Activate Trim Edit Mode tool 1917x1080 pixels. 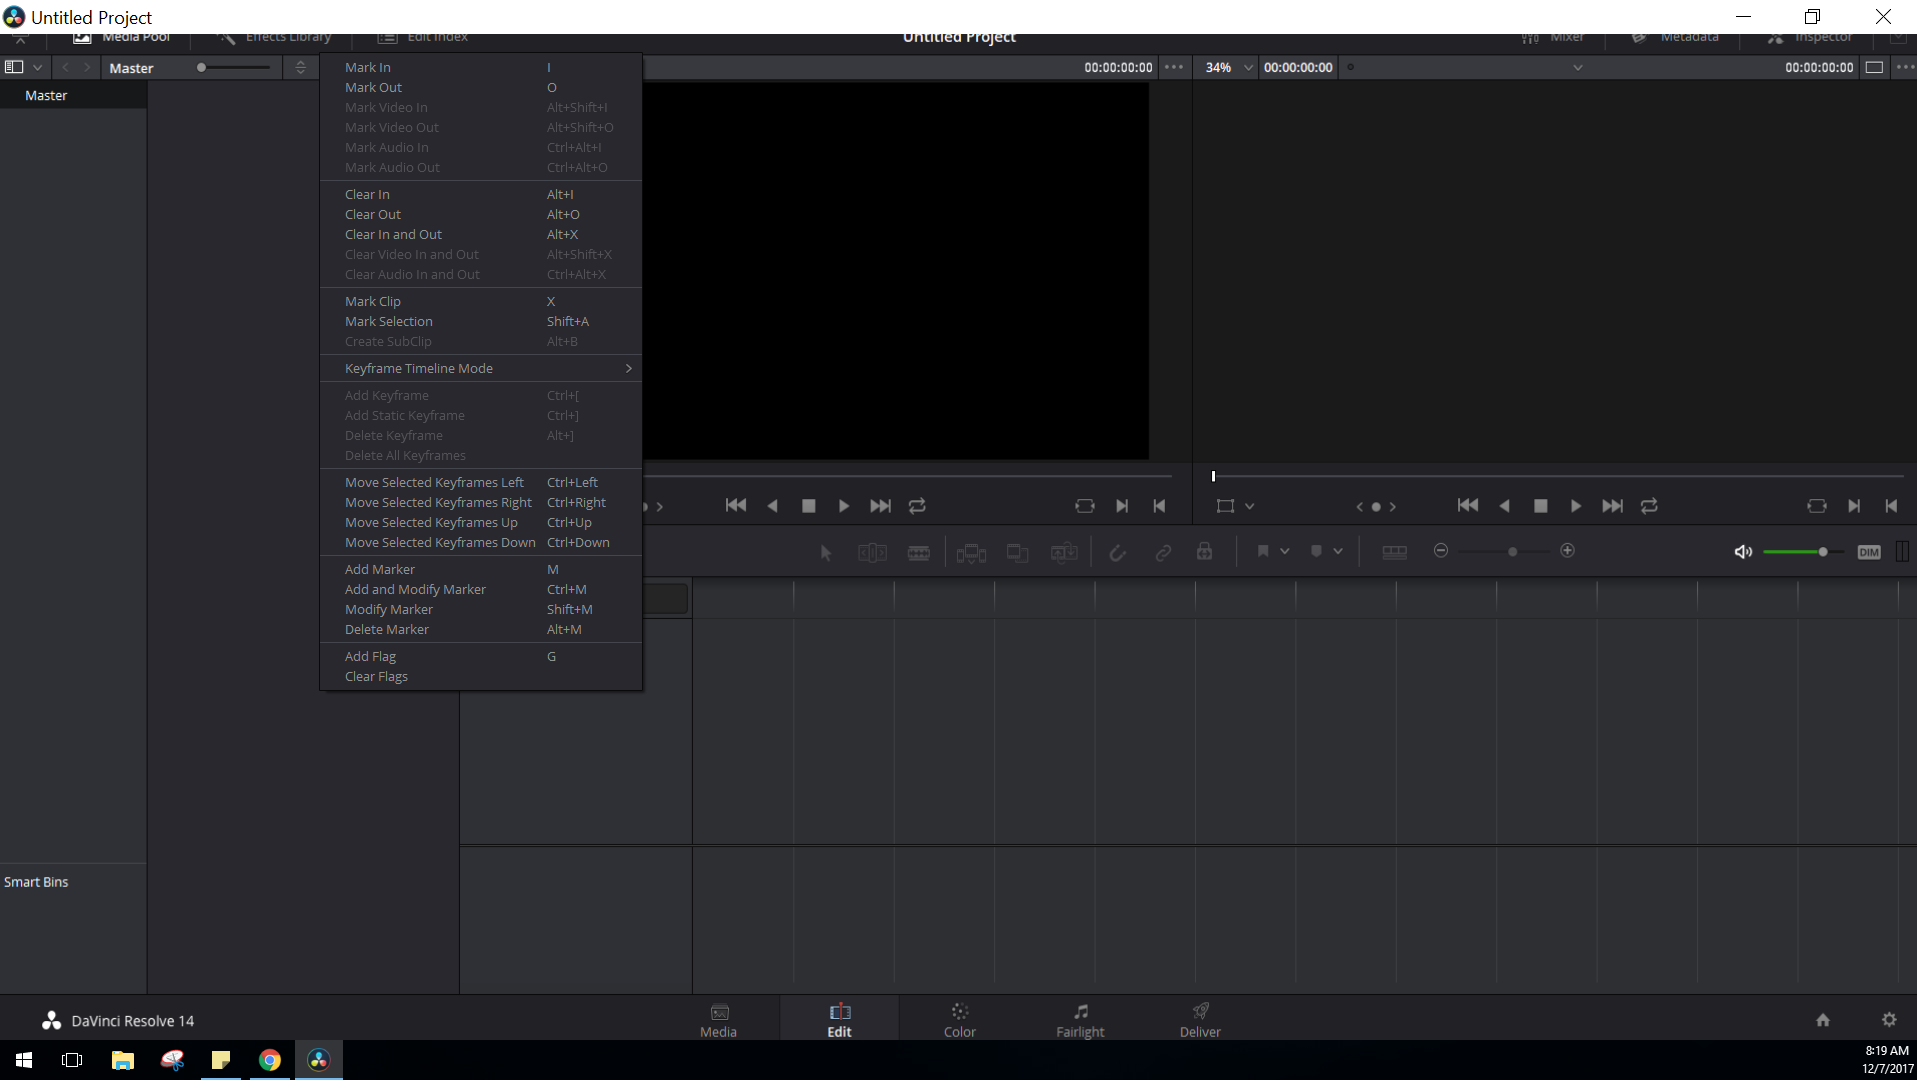coord(872,552)
